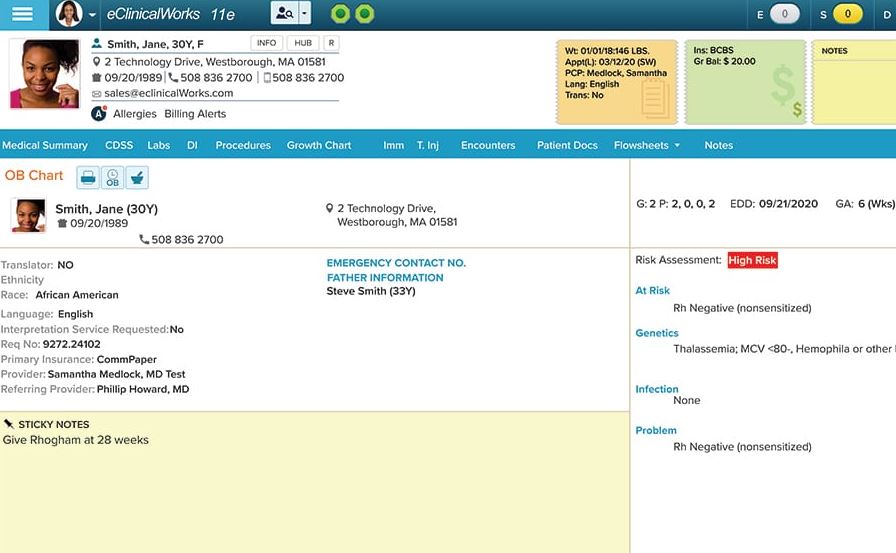Image resolution: width=896 pixels, height=553 pixels.
Task: Click sticky note 'Give Rhogham at 28 weeks'
Action: point(75,440)
